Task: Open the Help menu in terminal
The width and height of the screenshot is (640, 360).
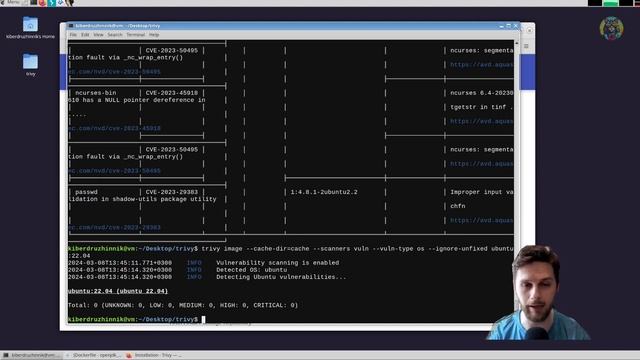Action: [154, 35]
